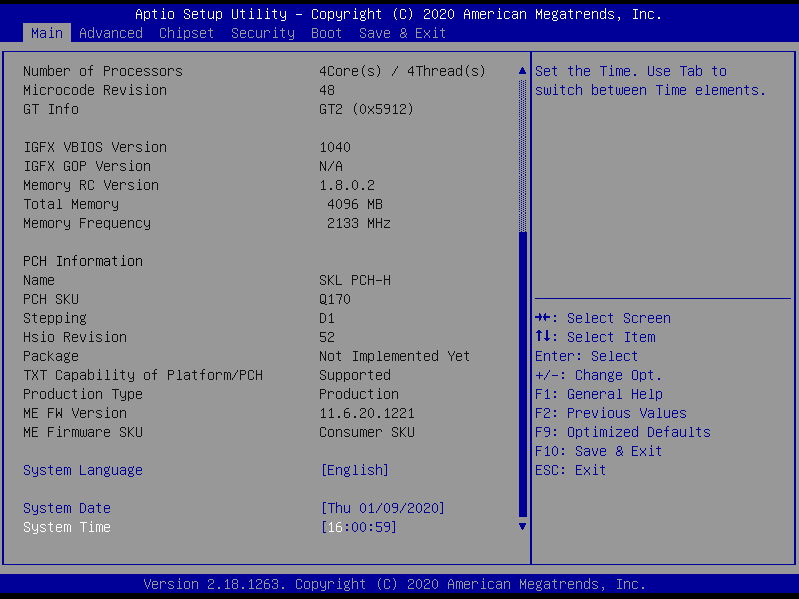Click the scrollbar up arrow
The width and height of the screenshot is (799, 599).
pyautogui.click(x=521, y=71)
